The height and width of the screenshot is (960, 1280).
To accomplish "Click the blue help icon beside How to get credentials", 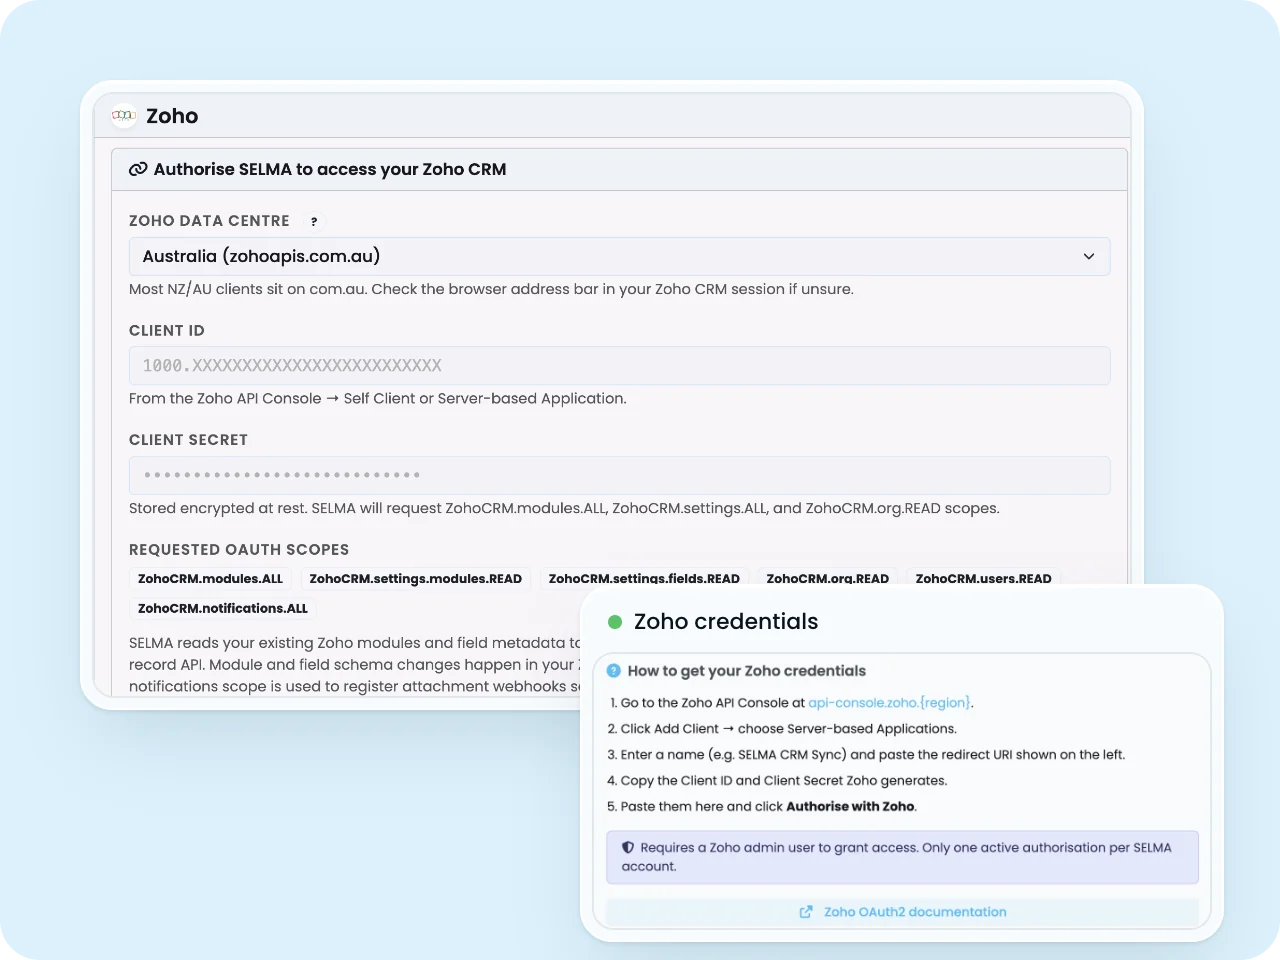I will click(614, 671).
